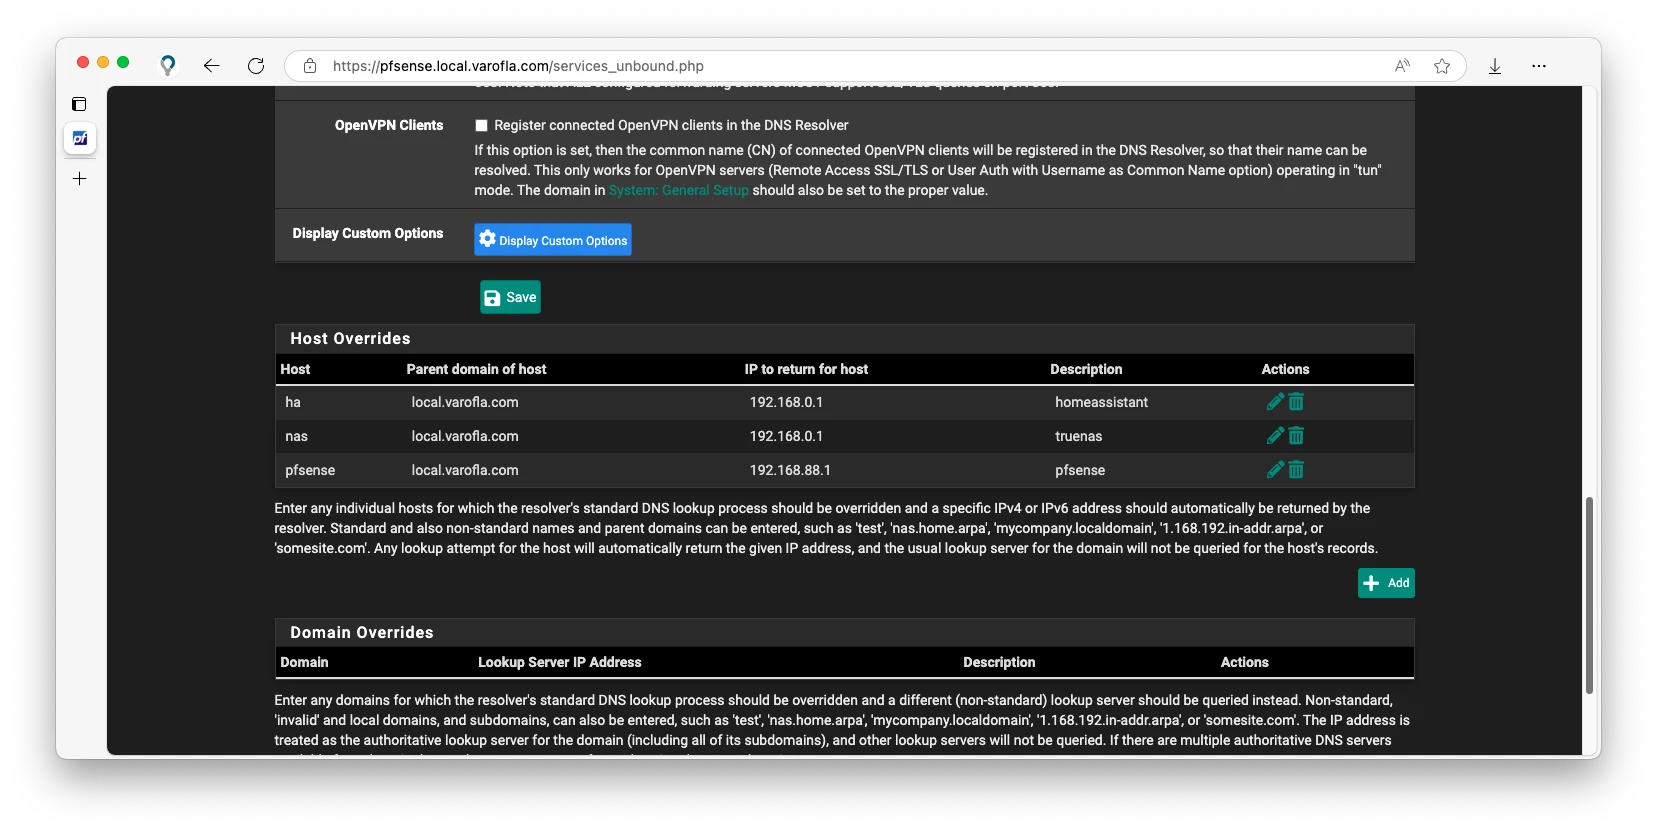1657x833 pixels.
Task: Open the browser's more options menu
Action: [1538, 66]
